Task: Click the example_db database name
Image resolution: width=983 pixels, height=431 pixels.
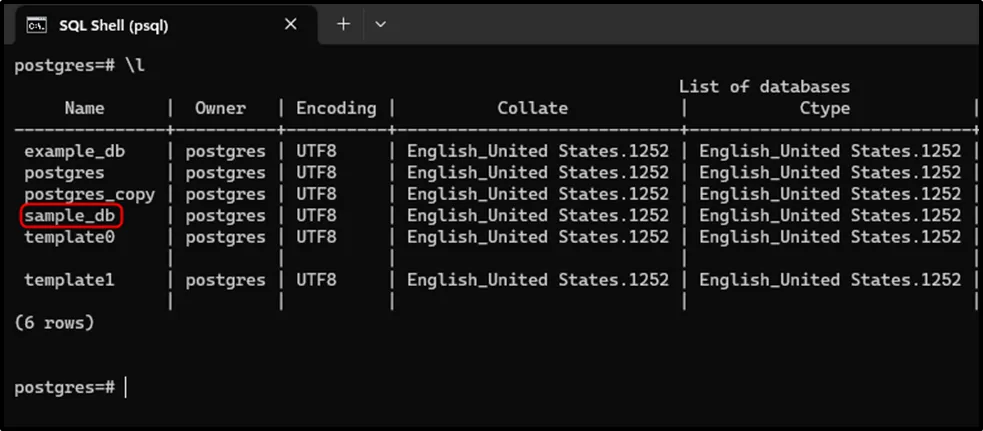Action: [x=73, y=151]
